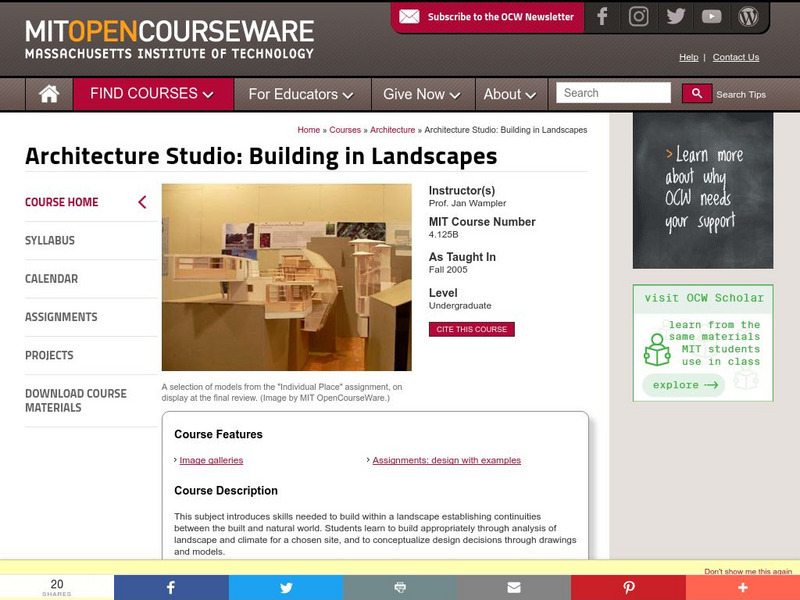Click the visit OCW Scholar heading
The height and width of the screenshot is (600, 800).
pyautogui.click(x=704, y=298)
